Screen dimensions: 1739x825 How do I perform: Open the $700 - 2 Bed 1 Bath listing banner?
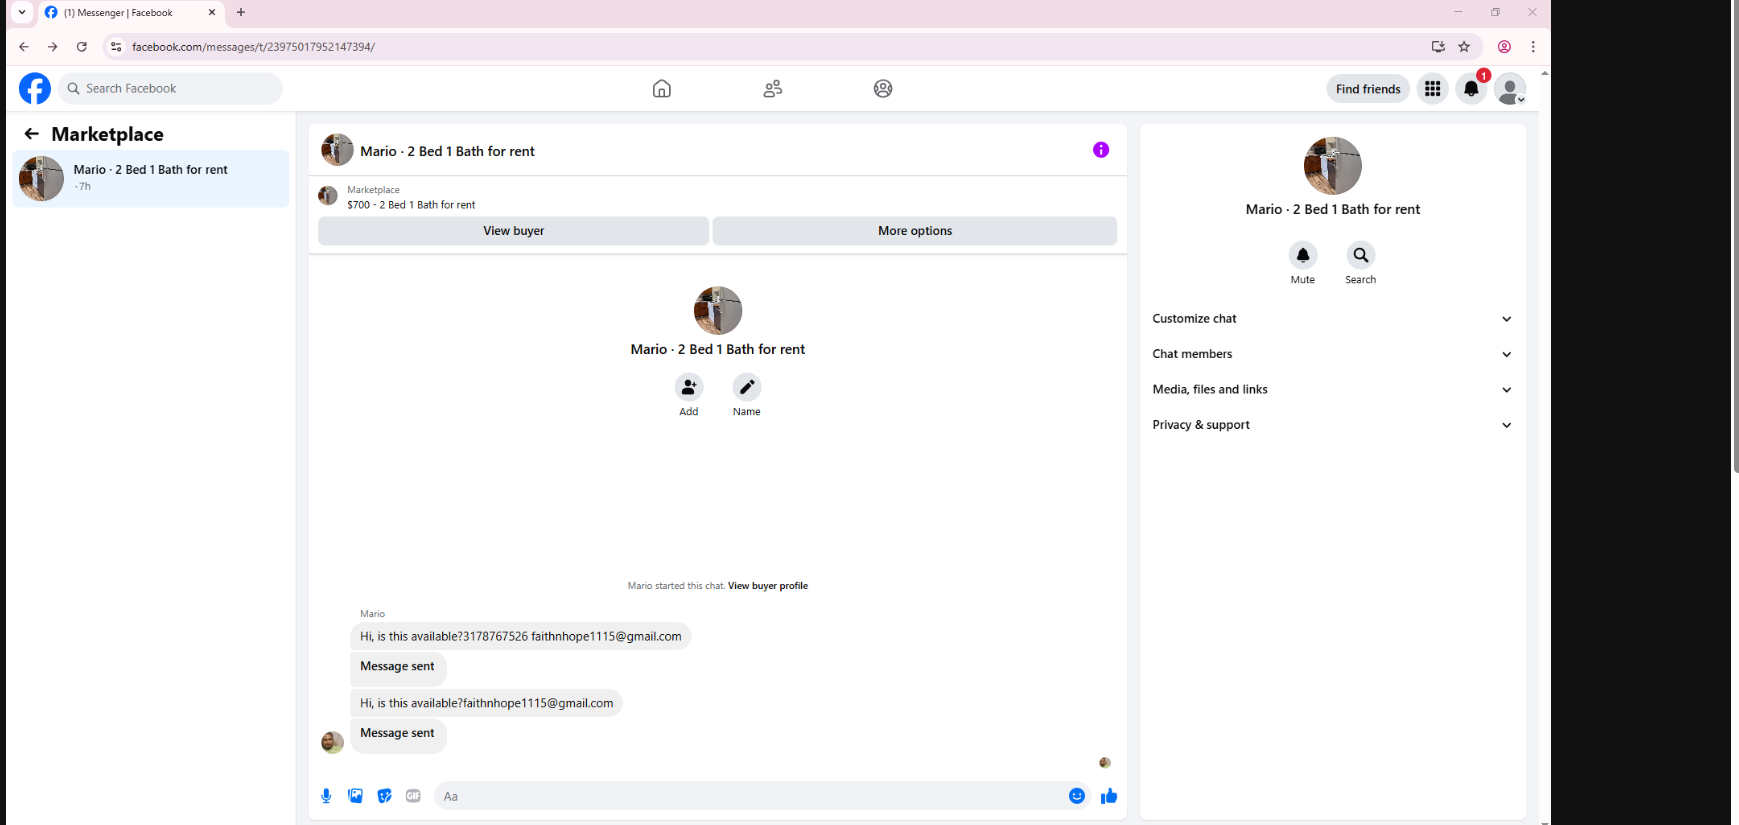point(411,204)
